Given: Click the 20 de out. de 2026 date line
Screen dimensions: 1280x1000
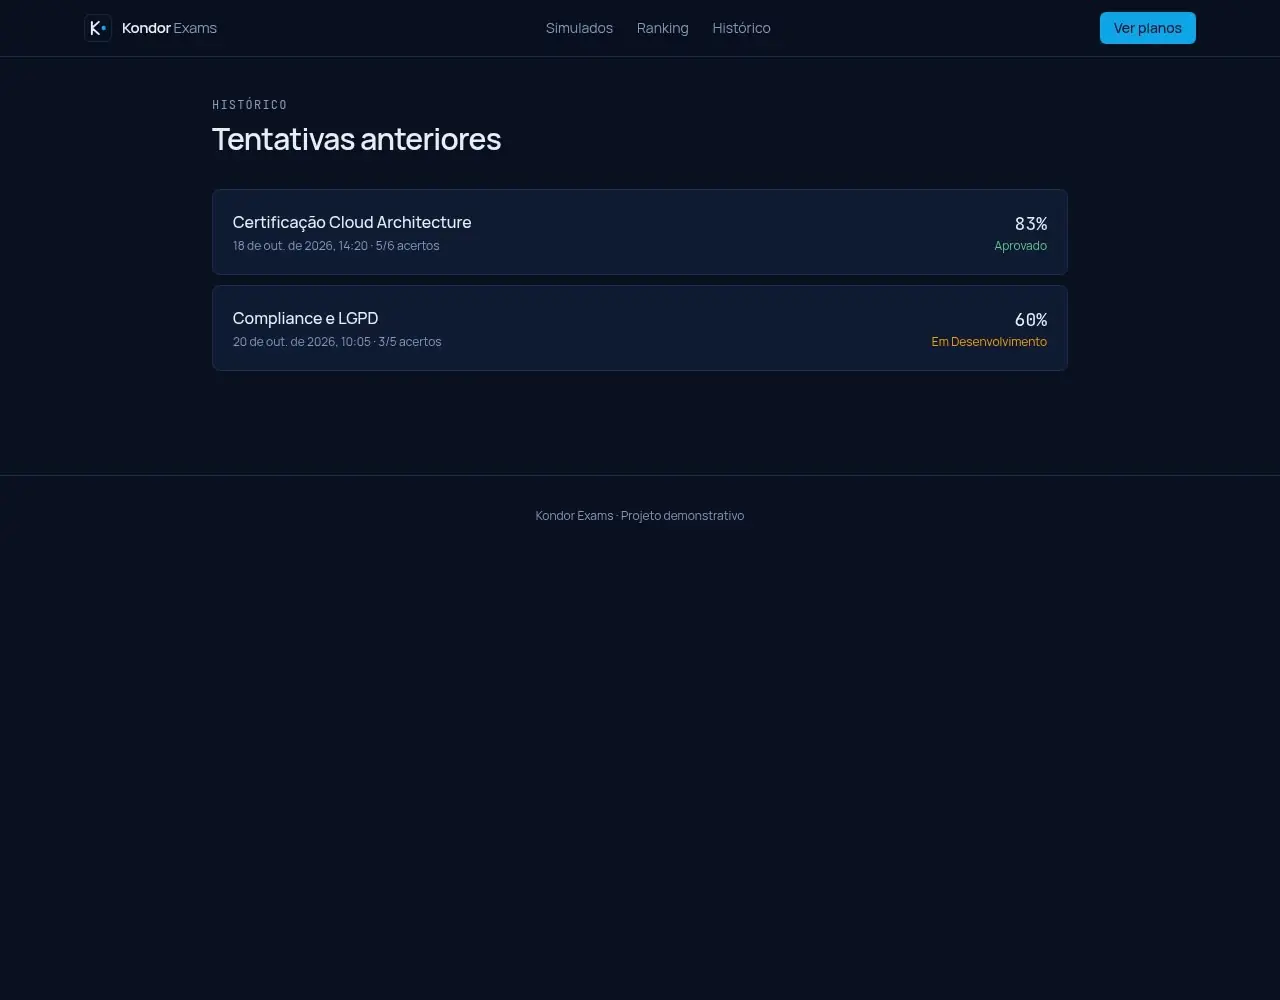Looking at the screenshot, I should click(x=337, y=342).
